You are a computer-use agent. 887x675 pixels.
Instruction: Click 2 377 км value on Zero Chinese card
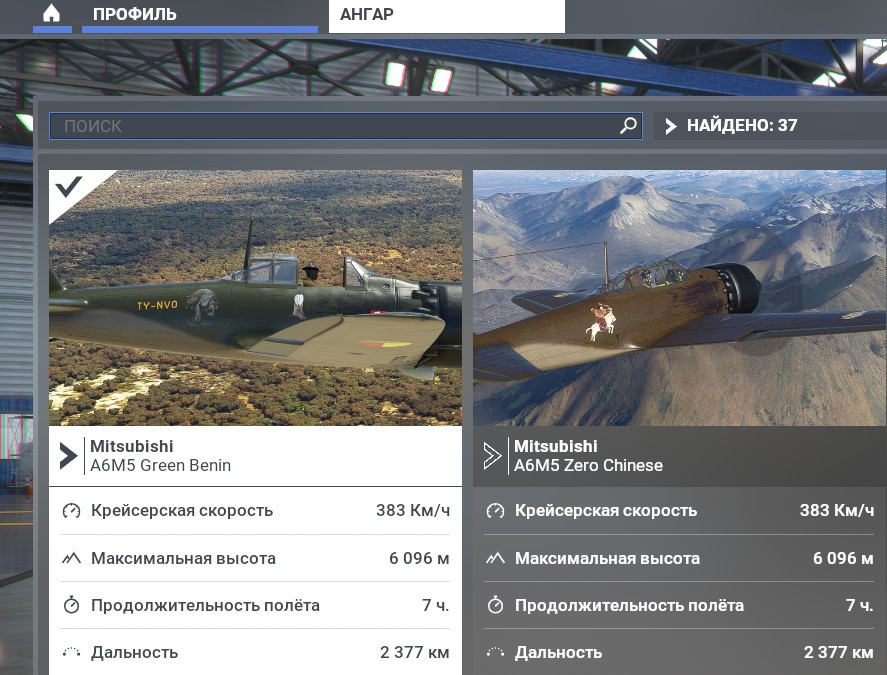coord(838,652)
